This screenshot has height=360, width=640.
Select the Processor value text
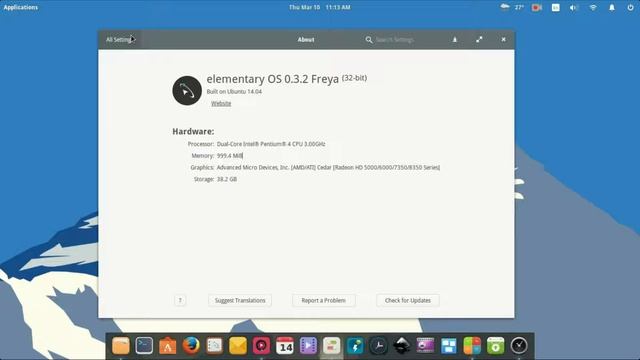[271, 144]
